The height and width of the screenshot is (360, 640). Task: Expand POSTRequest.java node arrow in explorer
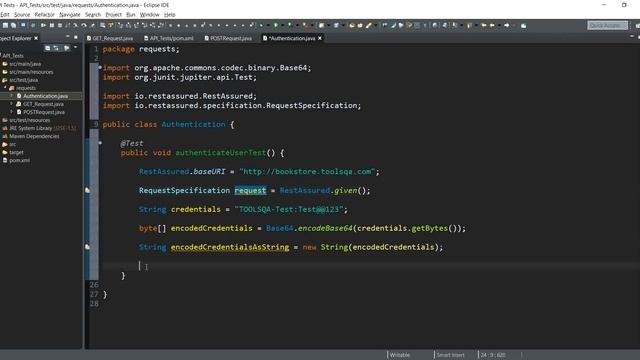tap(12, 112)
